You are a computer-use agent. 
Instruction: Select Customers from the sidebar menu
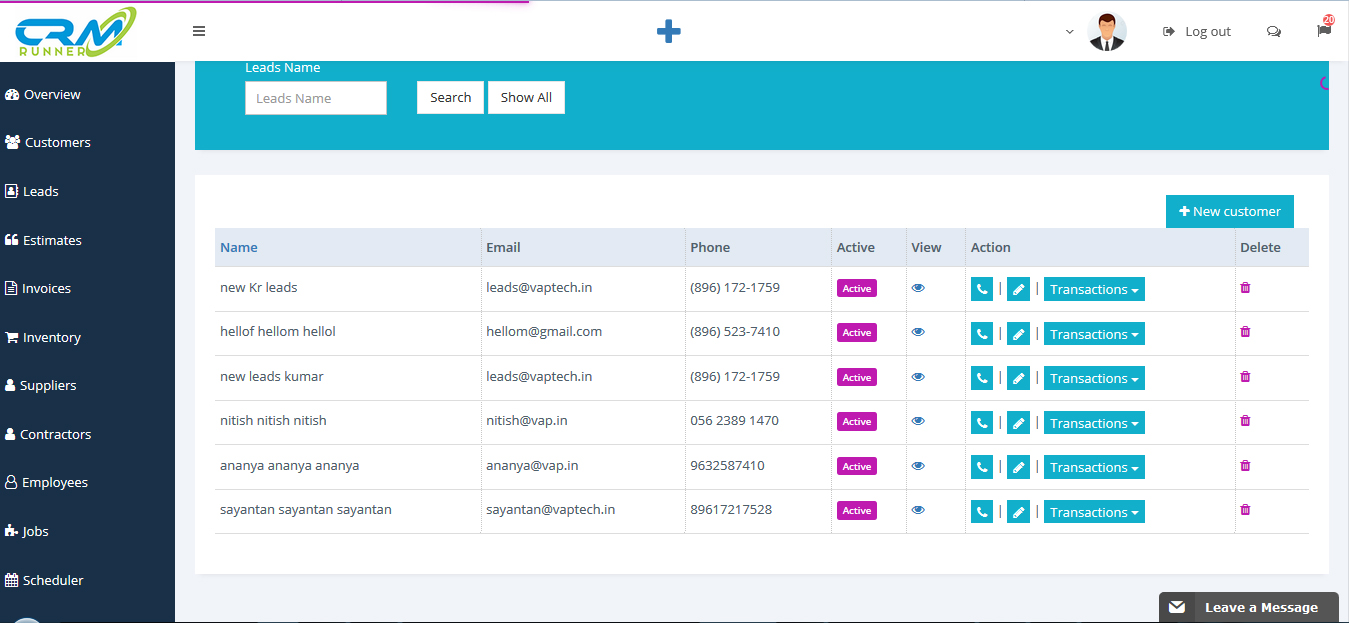point(55,141)
